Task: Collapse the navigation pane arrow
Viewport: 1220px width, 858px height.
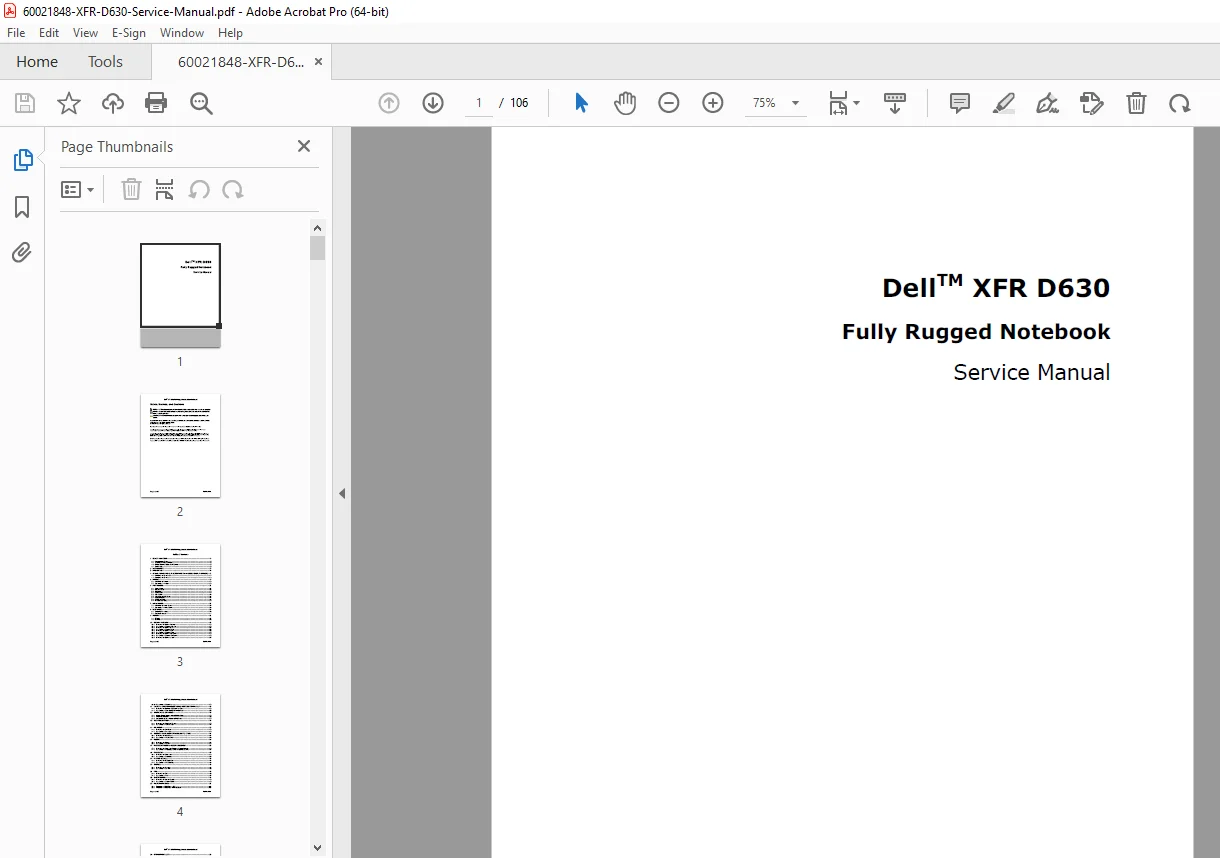Action: 341,493
